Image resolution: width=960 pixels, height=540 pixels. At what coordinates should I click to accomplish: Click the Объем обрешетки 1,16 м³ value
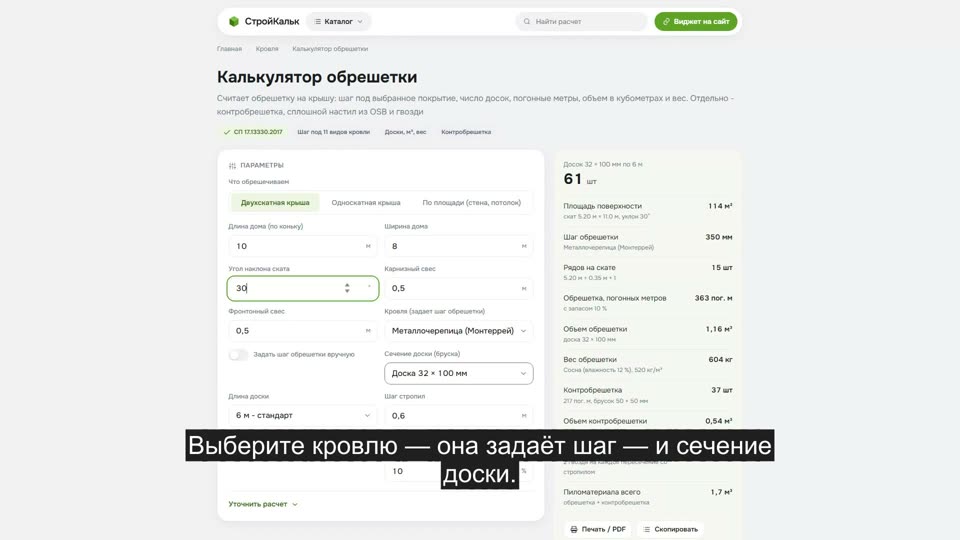point(719,329)
